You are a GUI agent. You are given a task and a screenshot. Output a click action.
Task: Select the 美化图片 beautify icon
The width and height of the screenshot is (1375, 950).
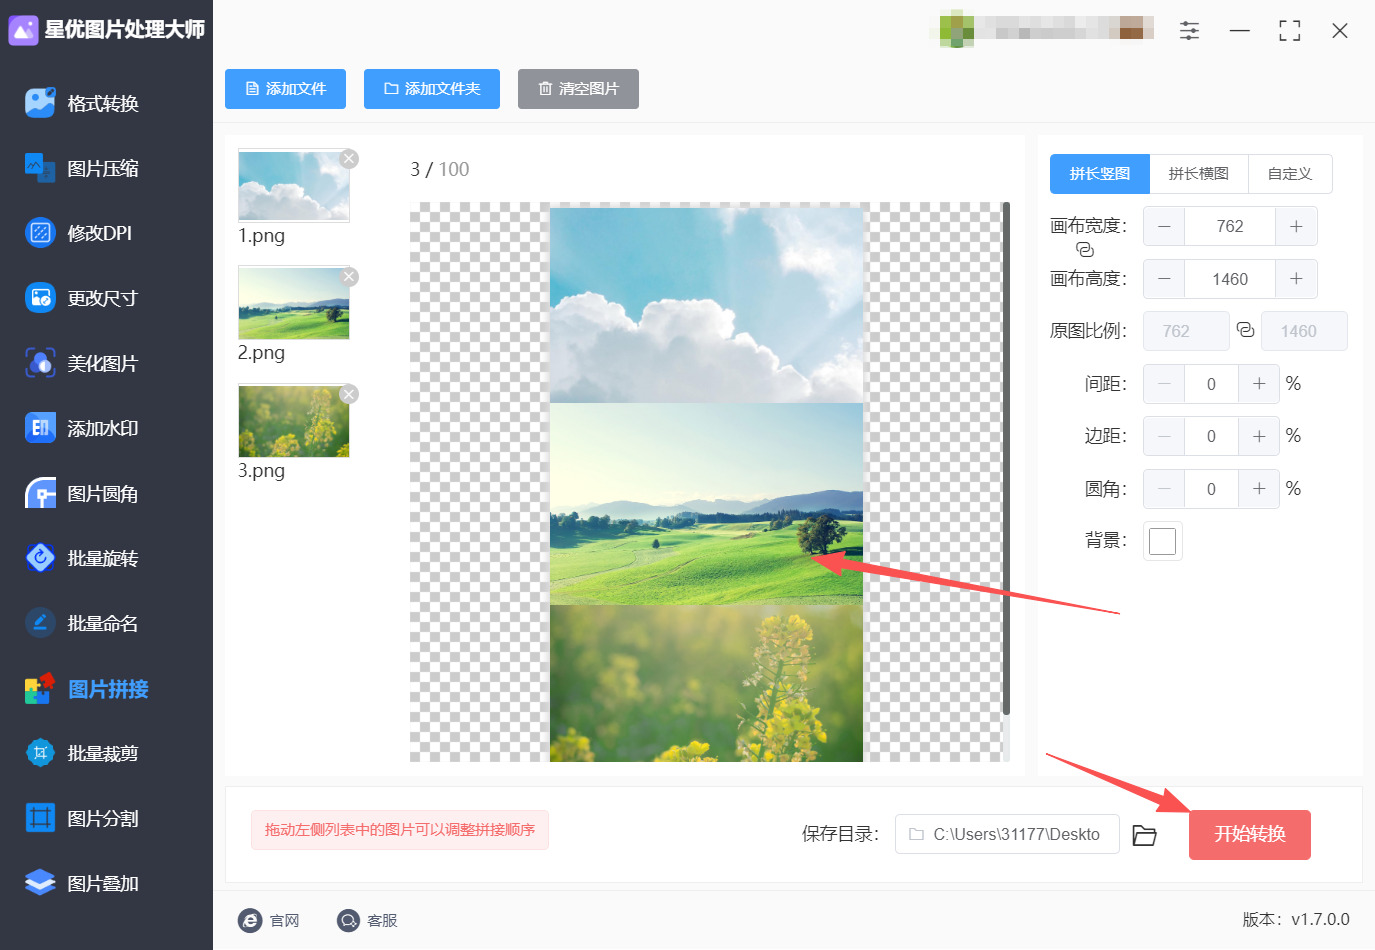pyautogui.click(x=40, y=363)
